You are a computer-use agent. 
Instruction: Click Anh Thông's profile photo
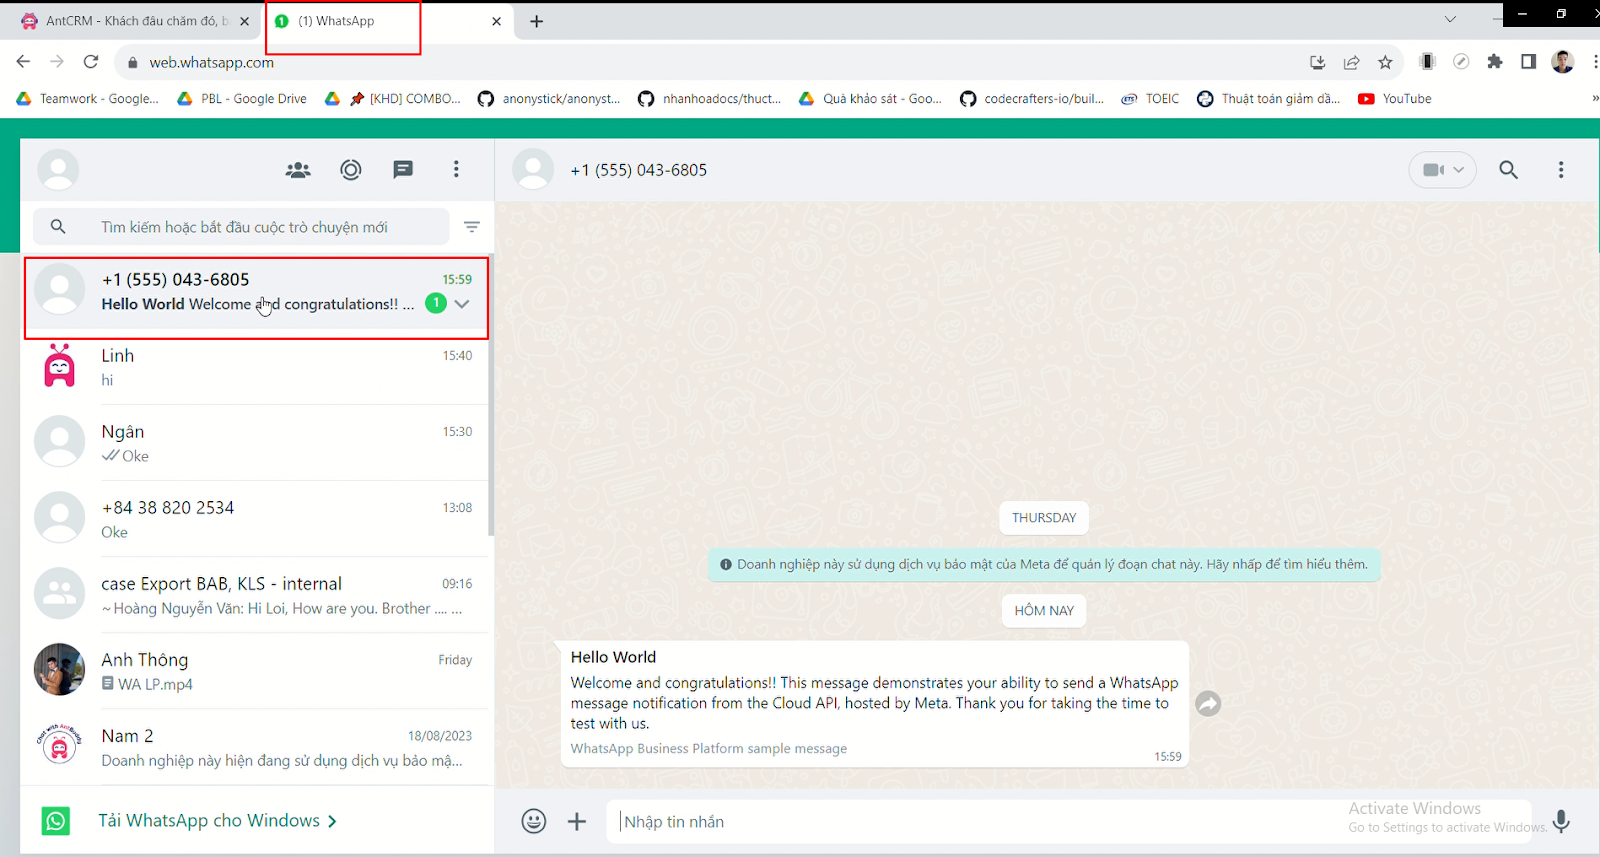point(59,669)
